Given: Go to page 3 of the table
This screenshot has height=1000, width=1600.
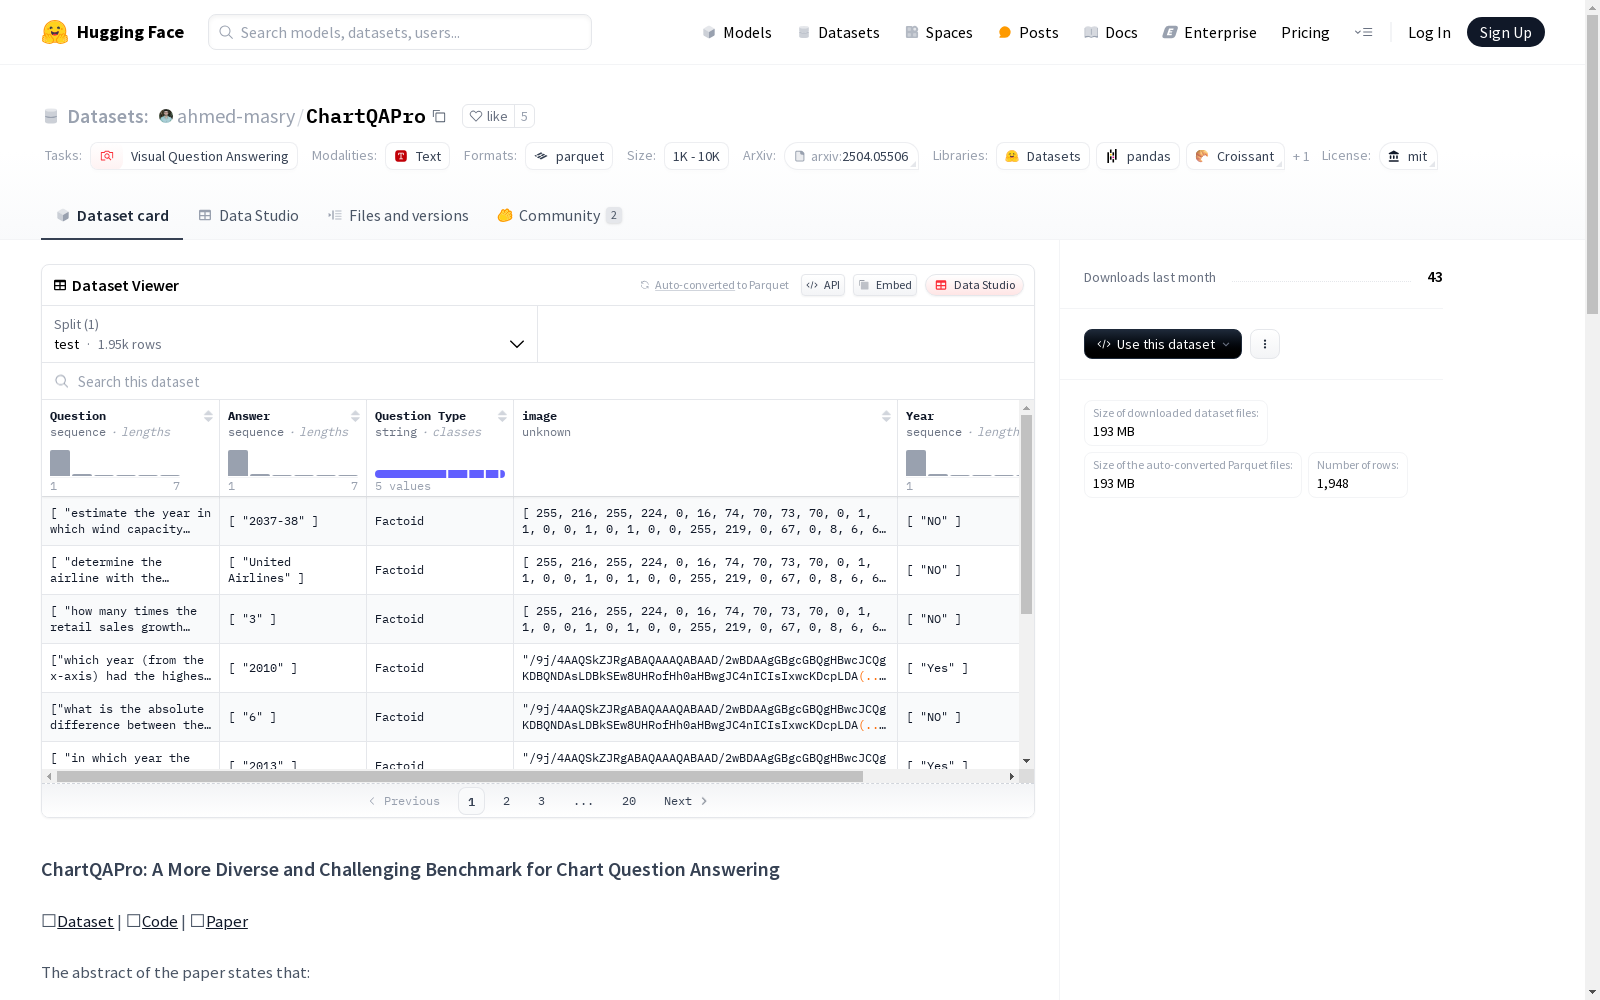Looking at the screenshot, I should [541, 801].
